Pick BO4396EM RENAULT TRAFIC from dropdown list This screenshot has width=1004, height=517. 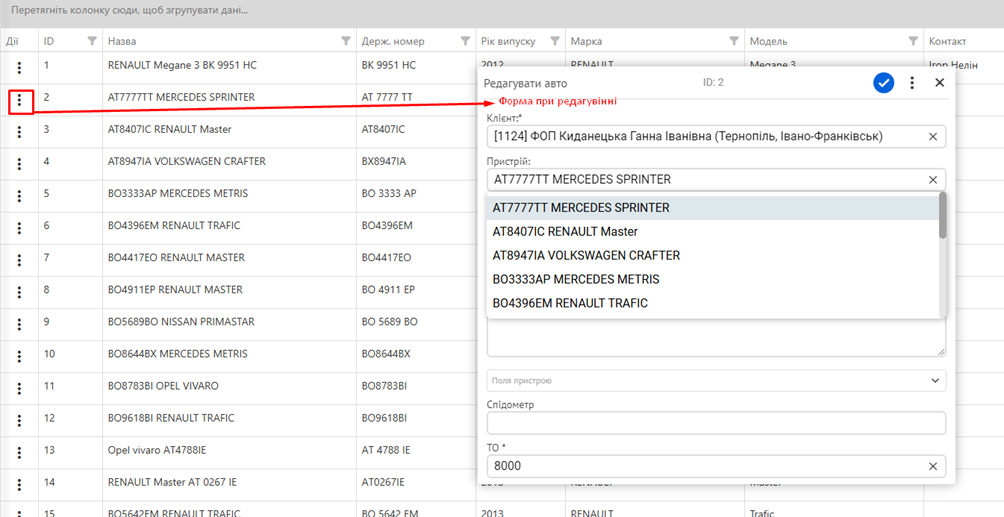click(x=712, y=303)
